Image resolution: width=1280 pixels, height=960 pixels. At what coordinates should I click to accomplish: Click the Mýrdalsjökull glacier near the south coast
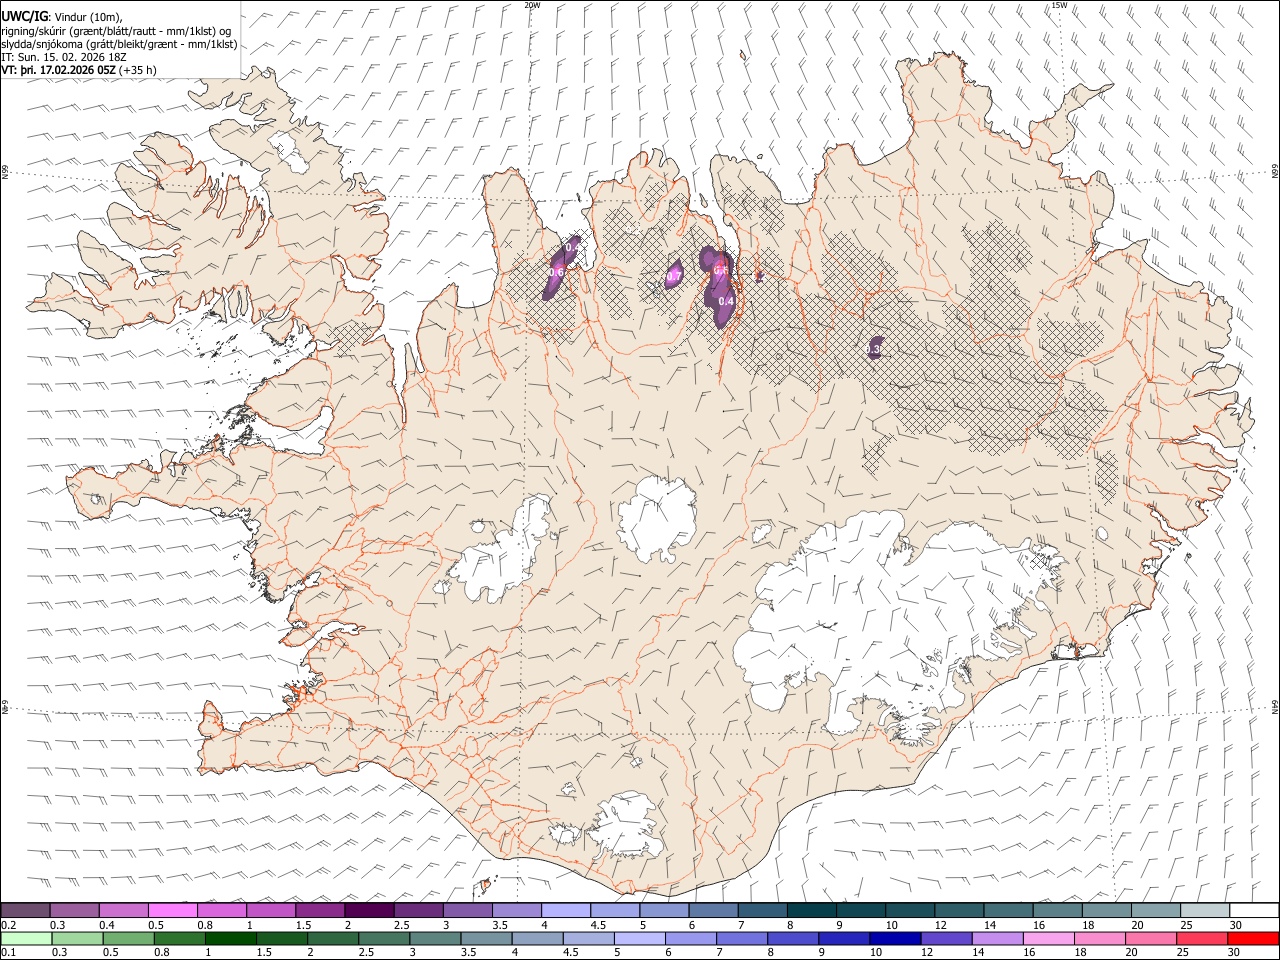(625, 825)
